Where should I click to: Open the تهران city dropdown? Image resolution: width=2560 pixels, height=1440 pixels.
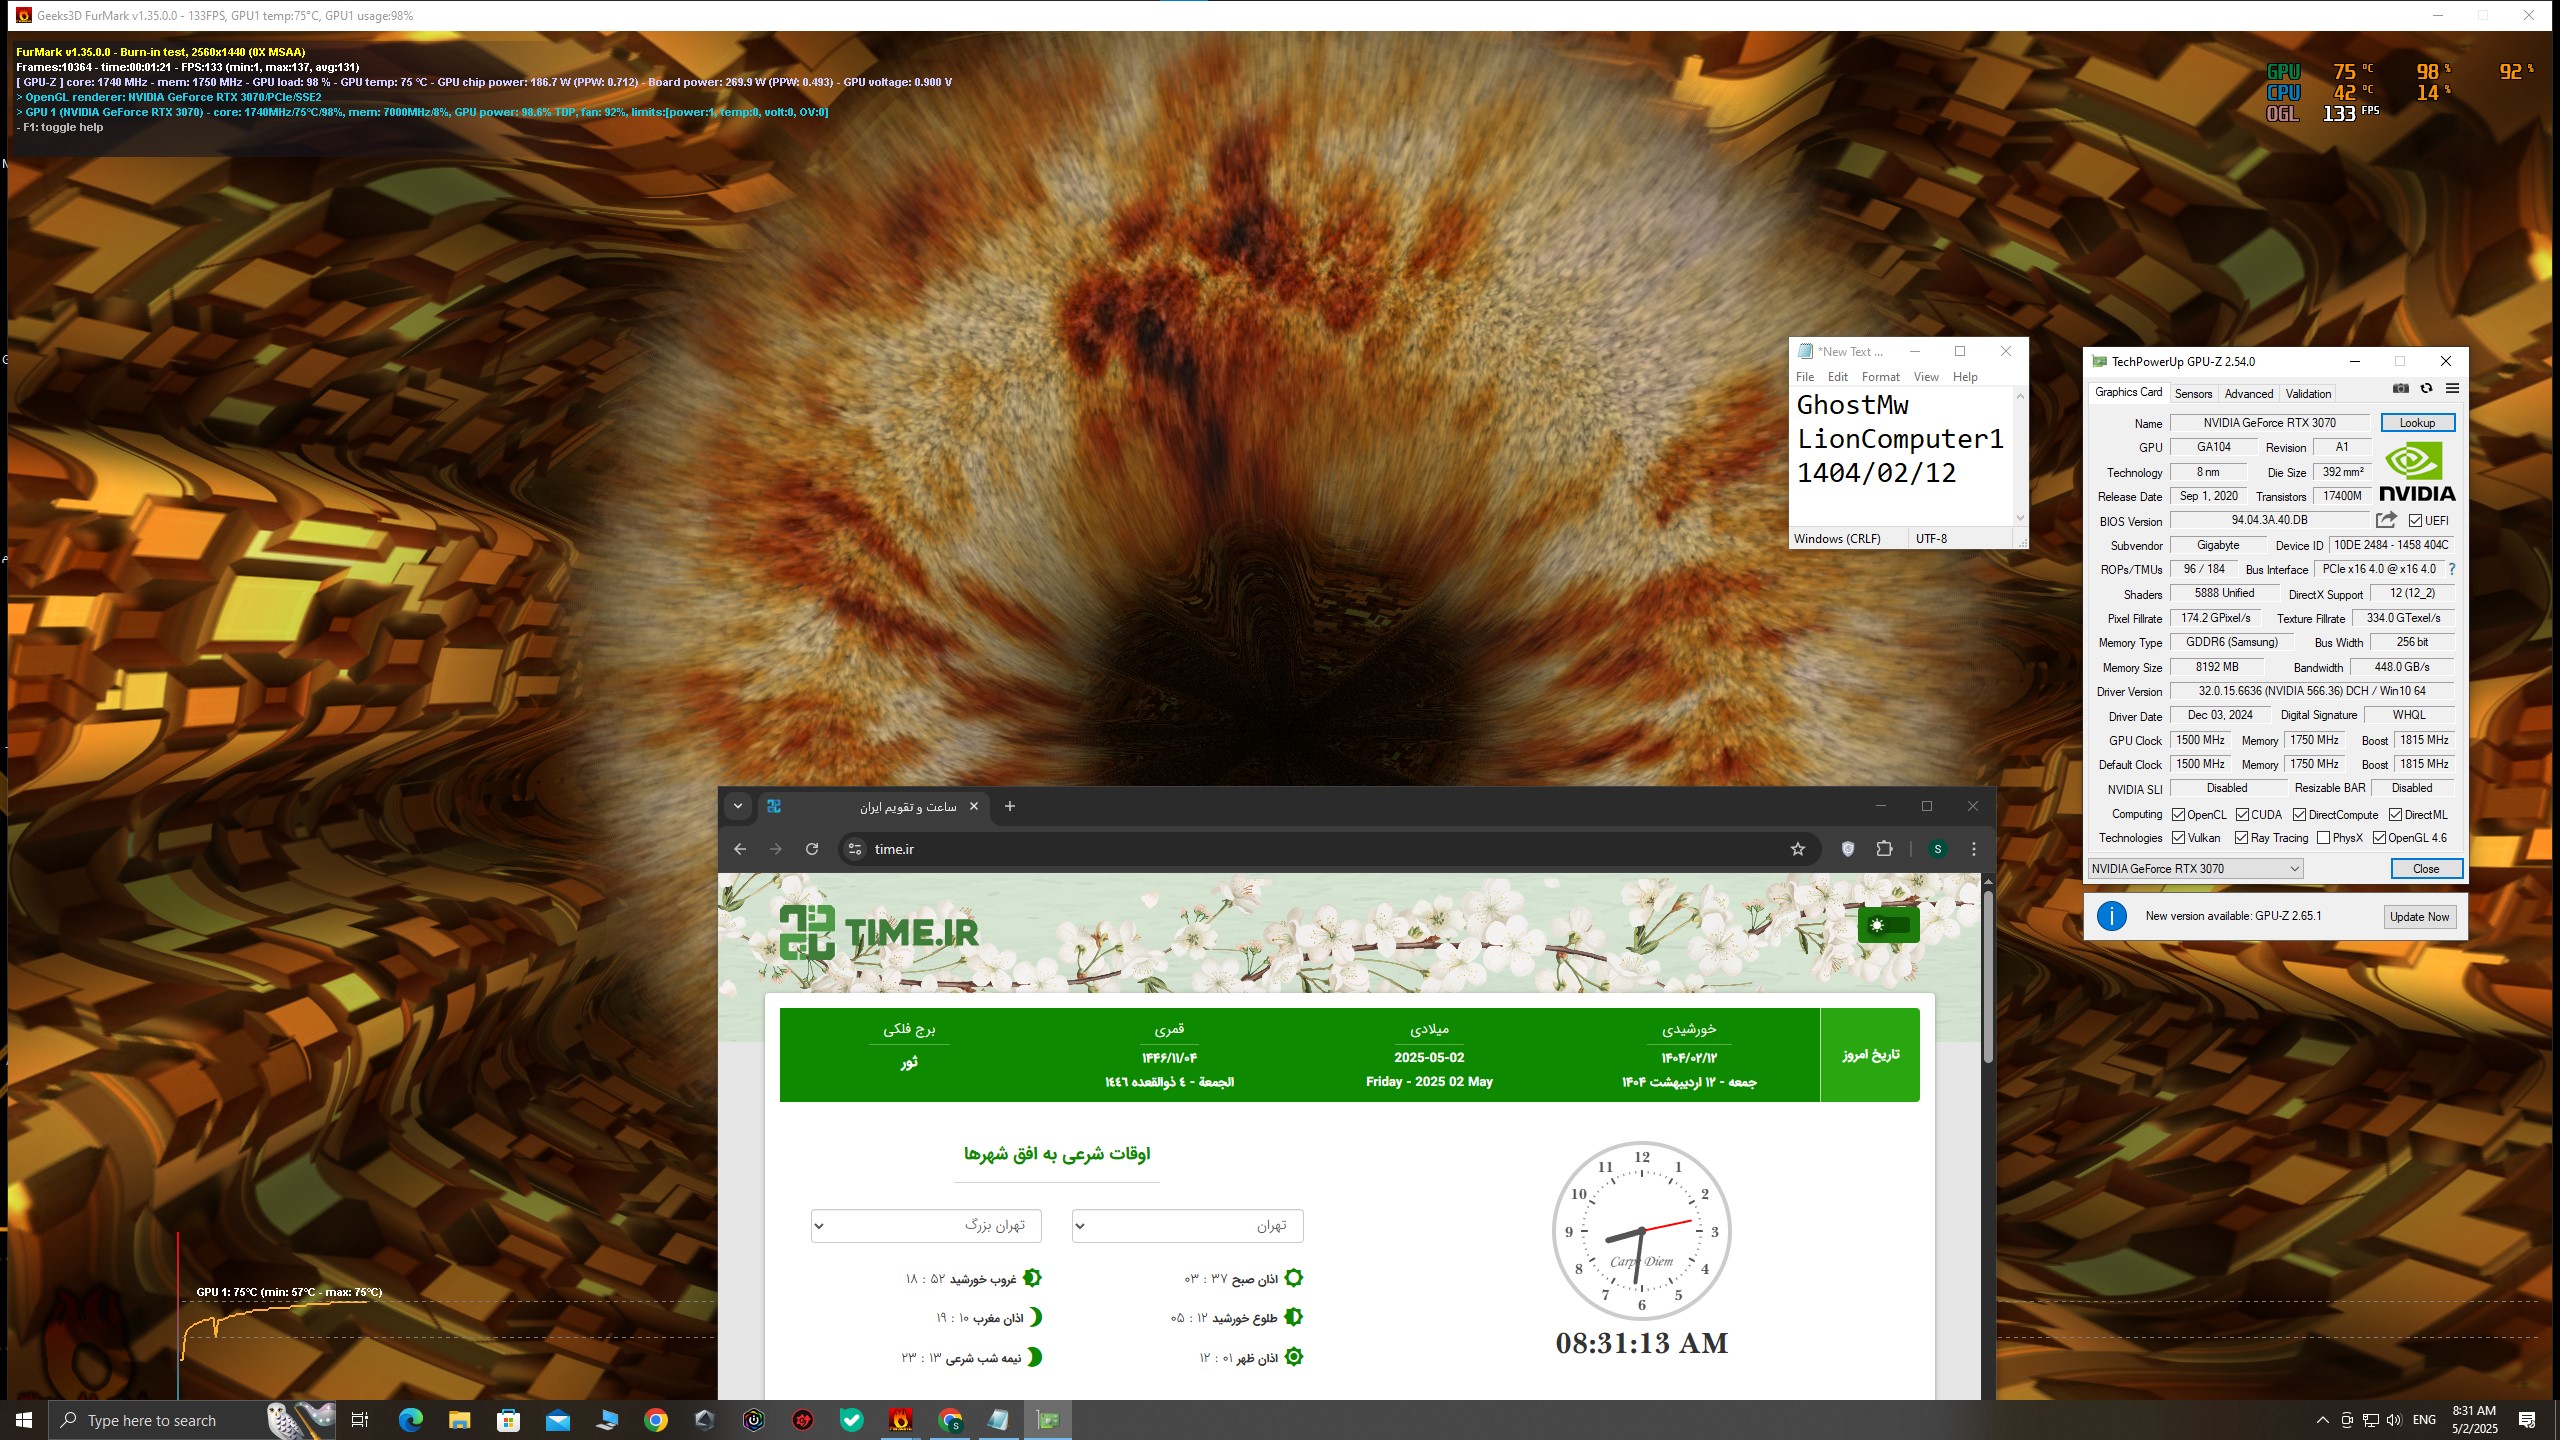(1187, 1226)
